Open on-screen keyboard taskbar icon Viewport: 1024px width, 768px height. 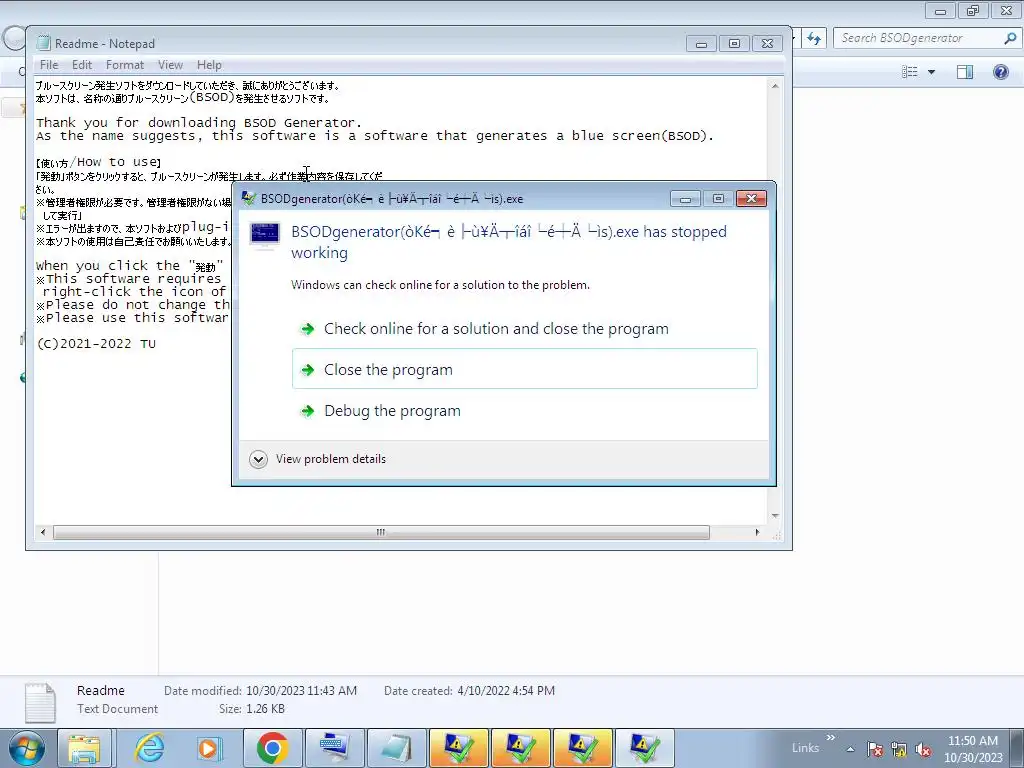pyautogui.click(x=334, y=748)
